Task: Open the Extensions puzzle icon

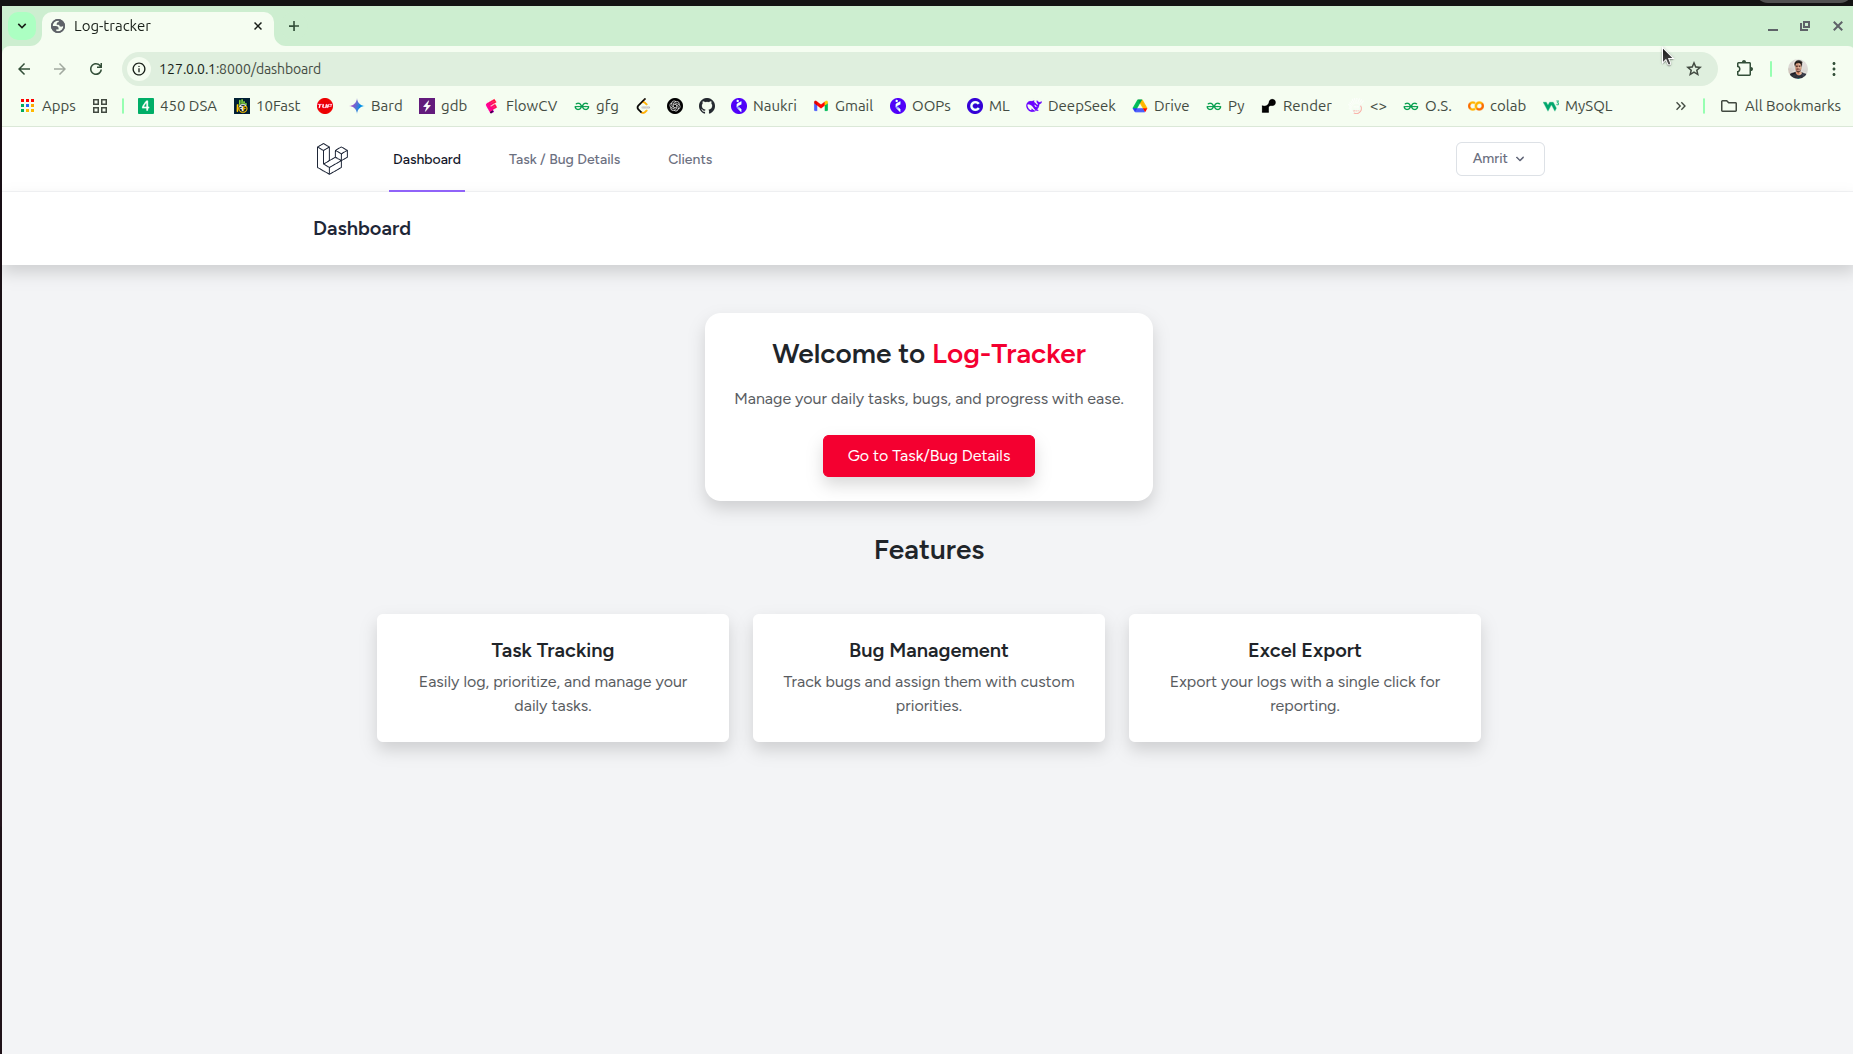Action: pos(1744,69)
